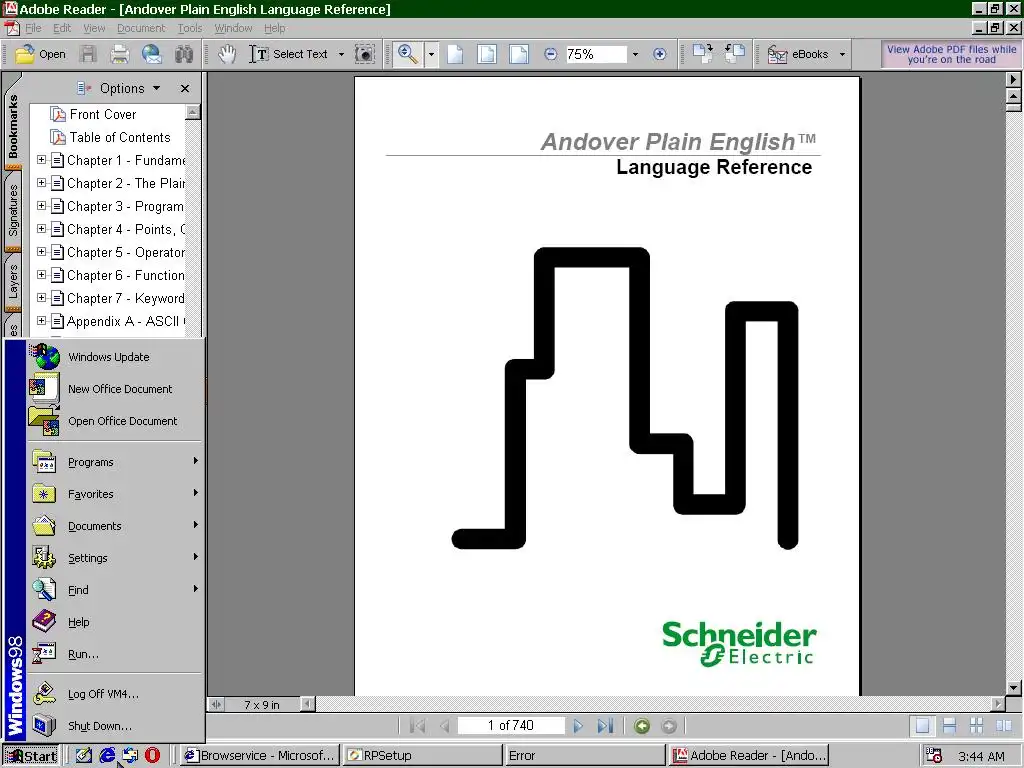The image size is (1024, 768).
Task: Click the green Previous View button
Action: coord(642,726)
